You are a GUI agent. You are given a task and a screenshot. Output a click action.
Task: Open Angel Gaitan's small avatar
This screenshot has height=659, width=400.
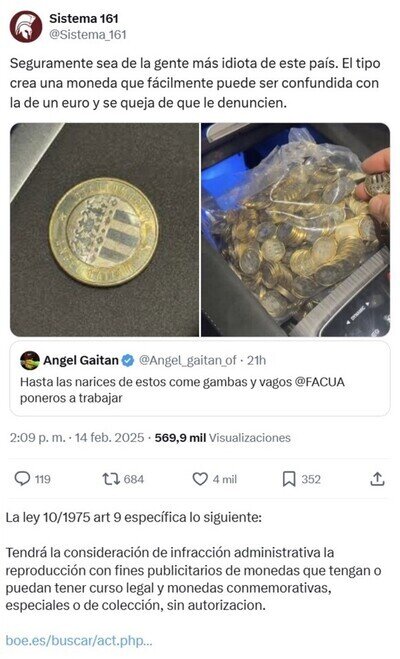[x=30, y=361]
